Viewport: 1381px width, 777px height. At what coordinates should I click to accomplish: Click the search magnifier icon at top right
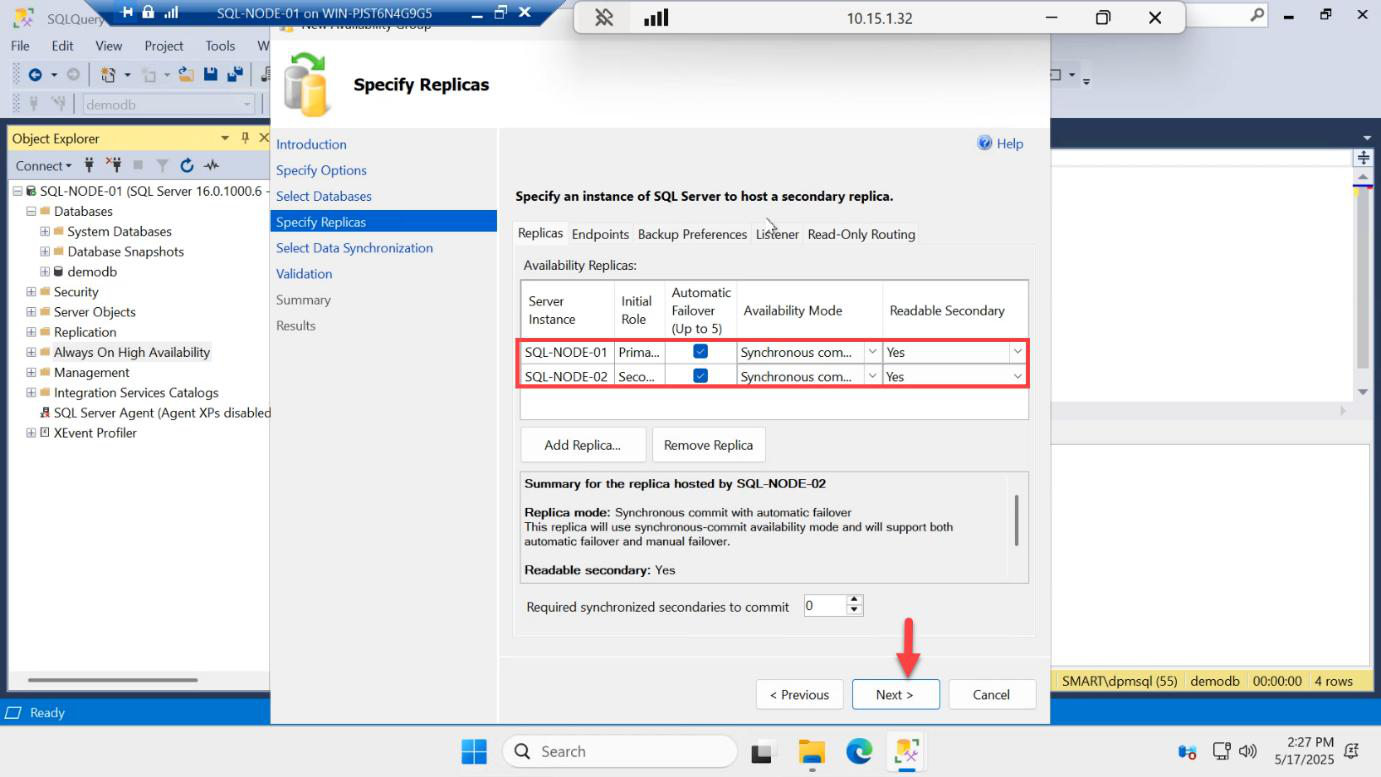point(1257,15)
